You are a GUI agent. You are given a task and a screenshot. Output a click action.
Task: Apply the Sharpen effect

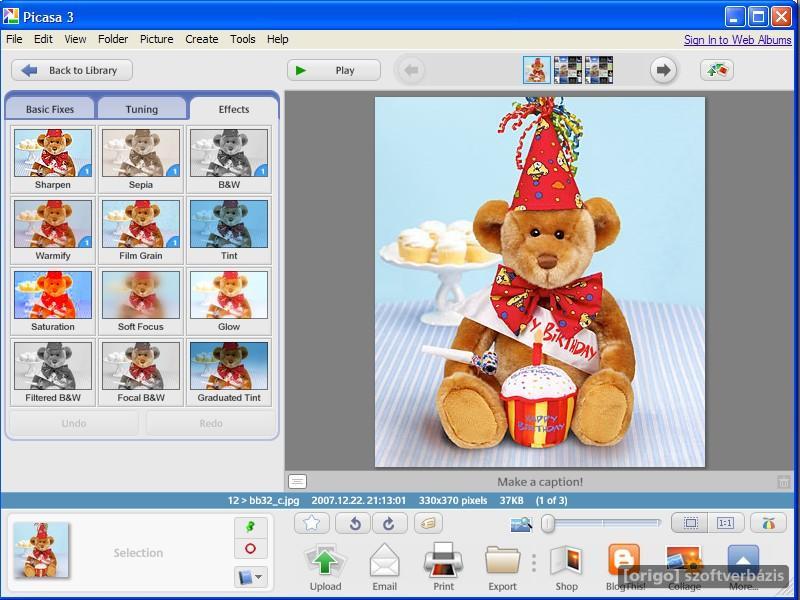pos(53,159)
